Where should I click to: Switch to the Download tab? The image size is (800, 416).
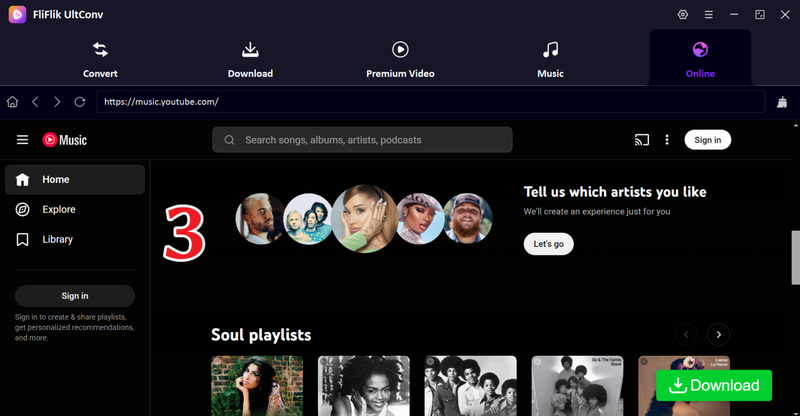click(x=250, y=60)
